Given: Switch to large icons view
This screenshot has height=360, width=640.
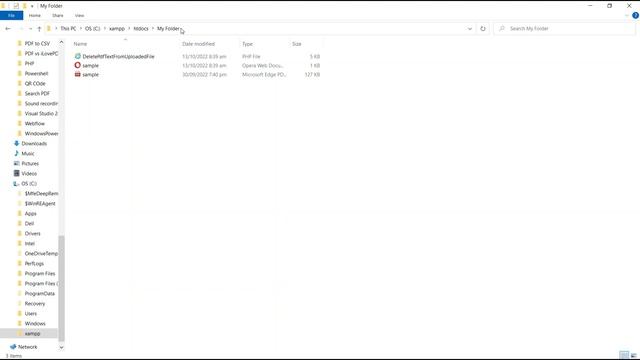Looking at the screenshot, I should [634, 355].
